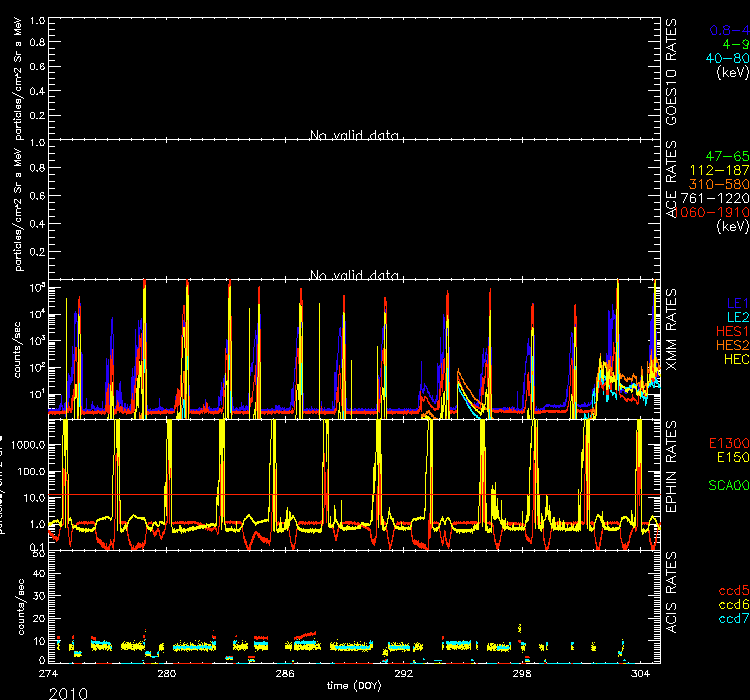Click the green SCA00 legend label
The height and width of the screenshot is (700, 750).
tap(727, 486)
